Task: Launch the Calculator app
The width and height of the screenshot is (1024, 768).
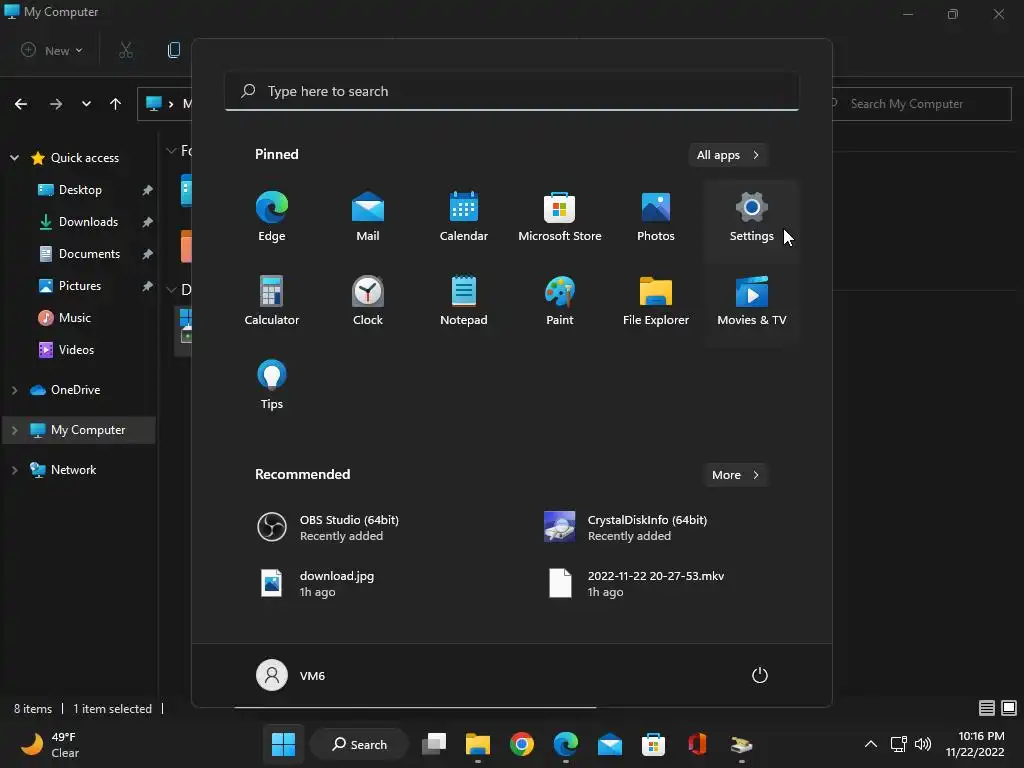Action: coord(272,302)
